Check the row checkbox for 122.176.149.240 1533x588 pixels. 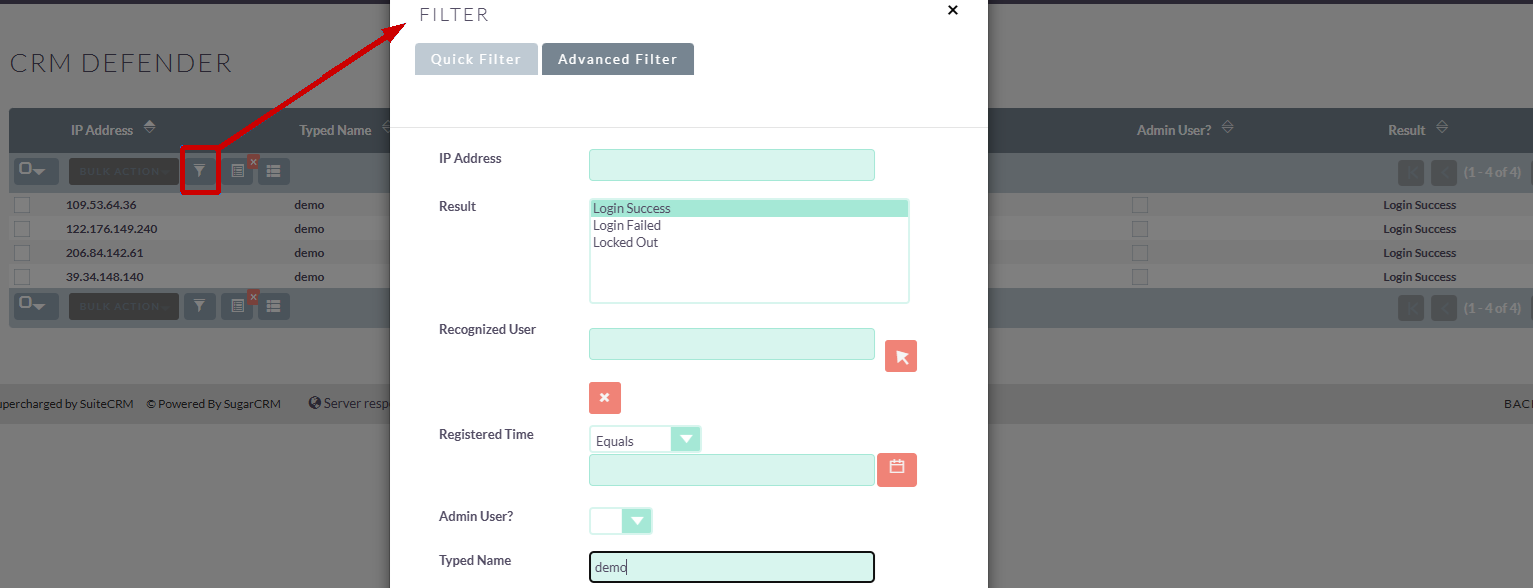(x=22, y=229)
